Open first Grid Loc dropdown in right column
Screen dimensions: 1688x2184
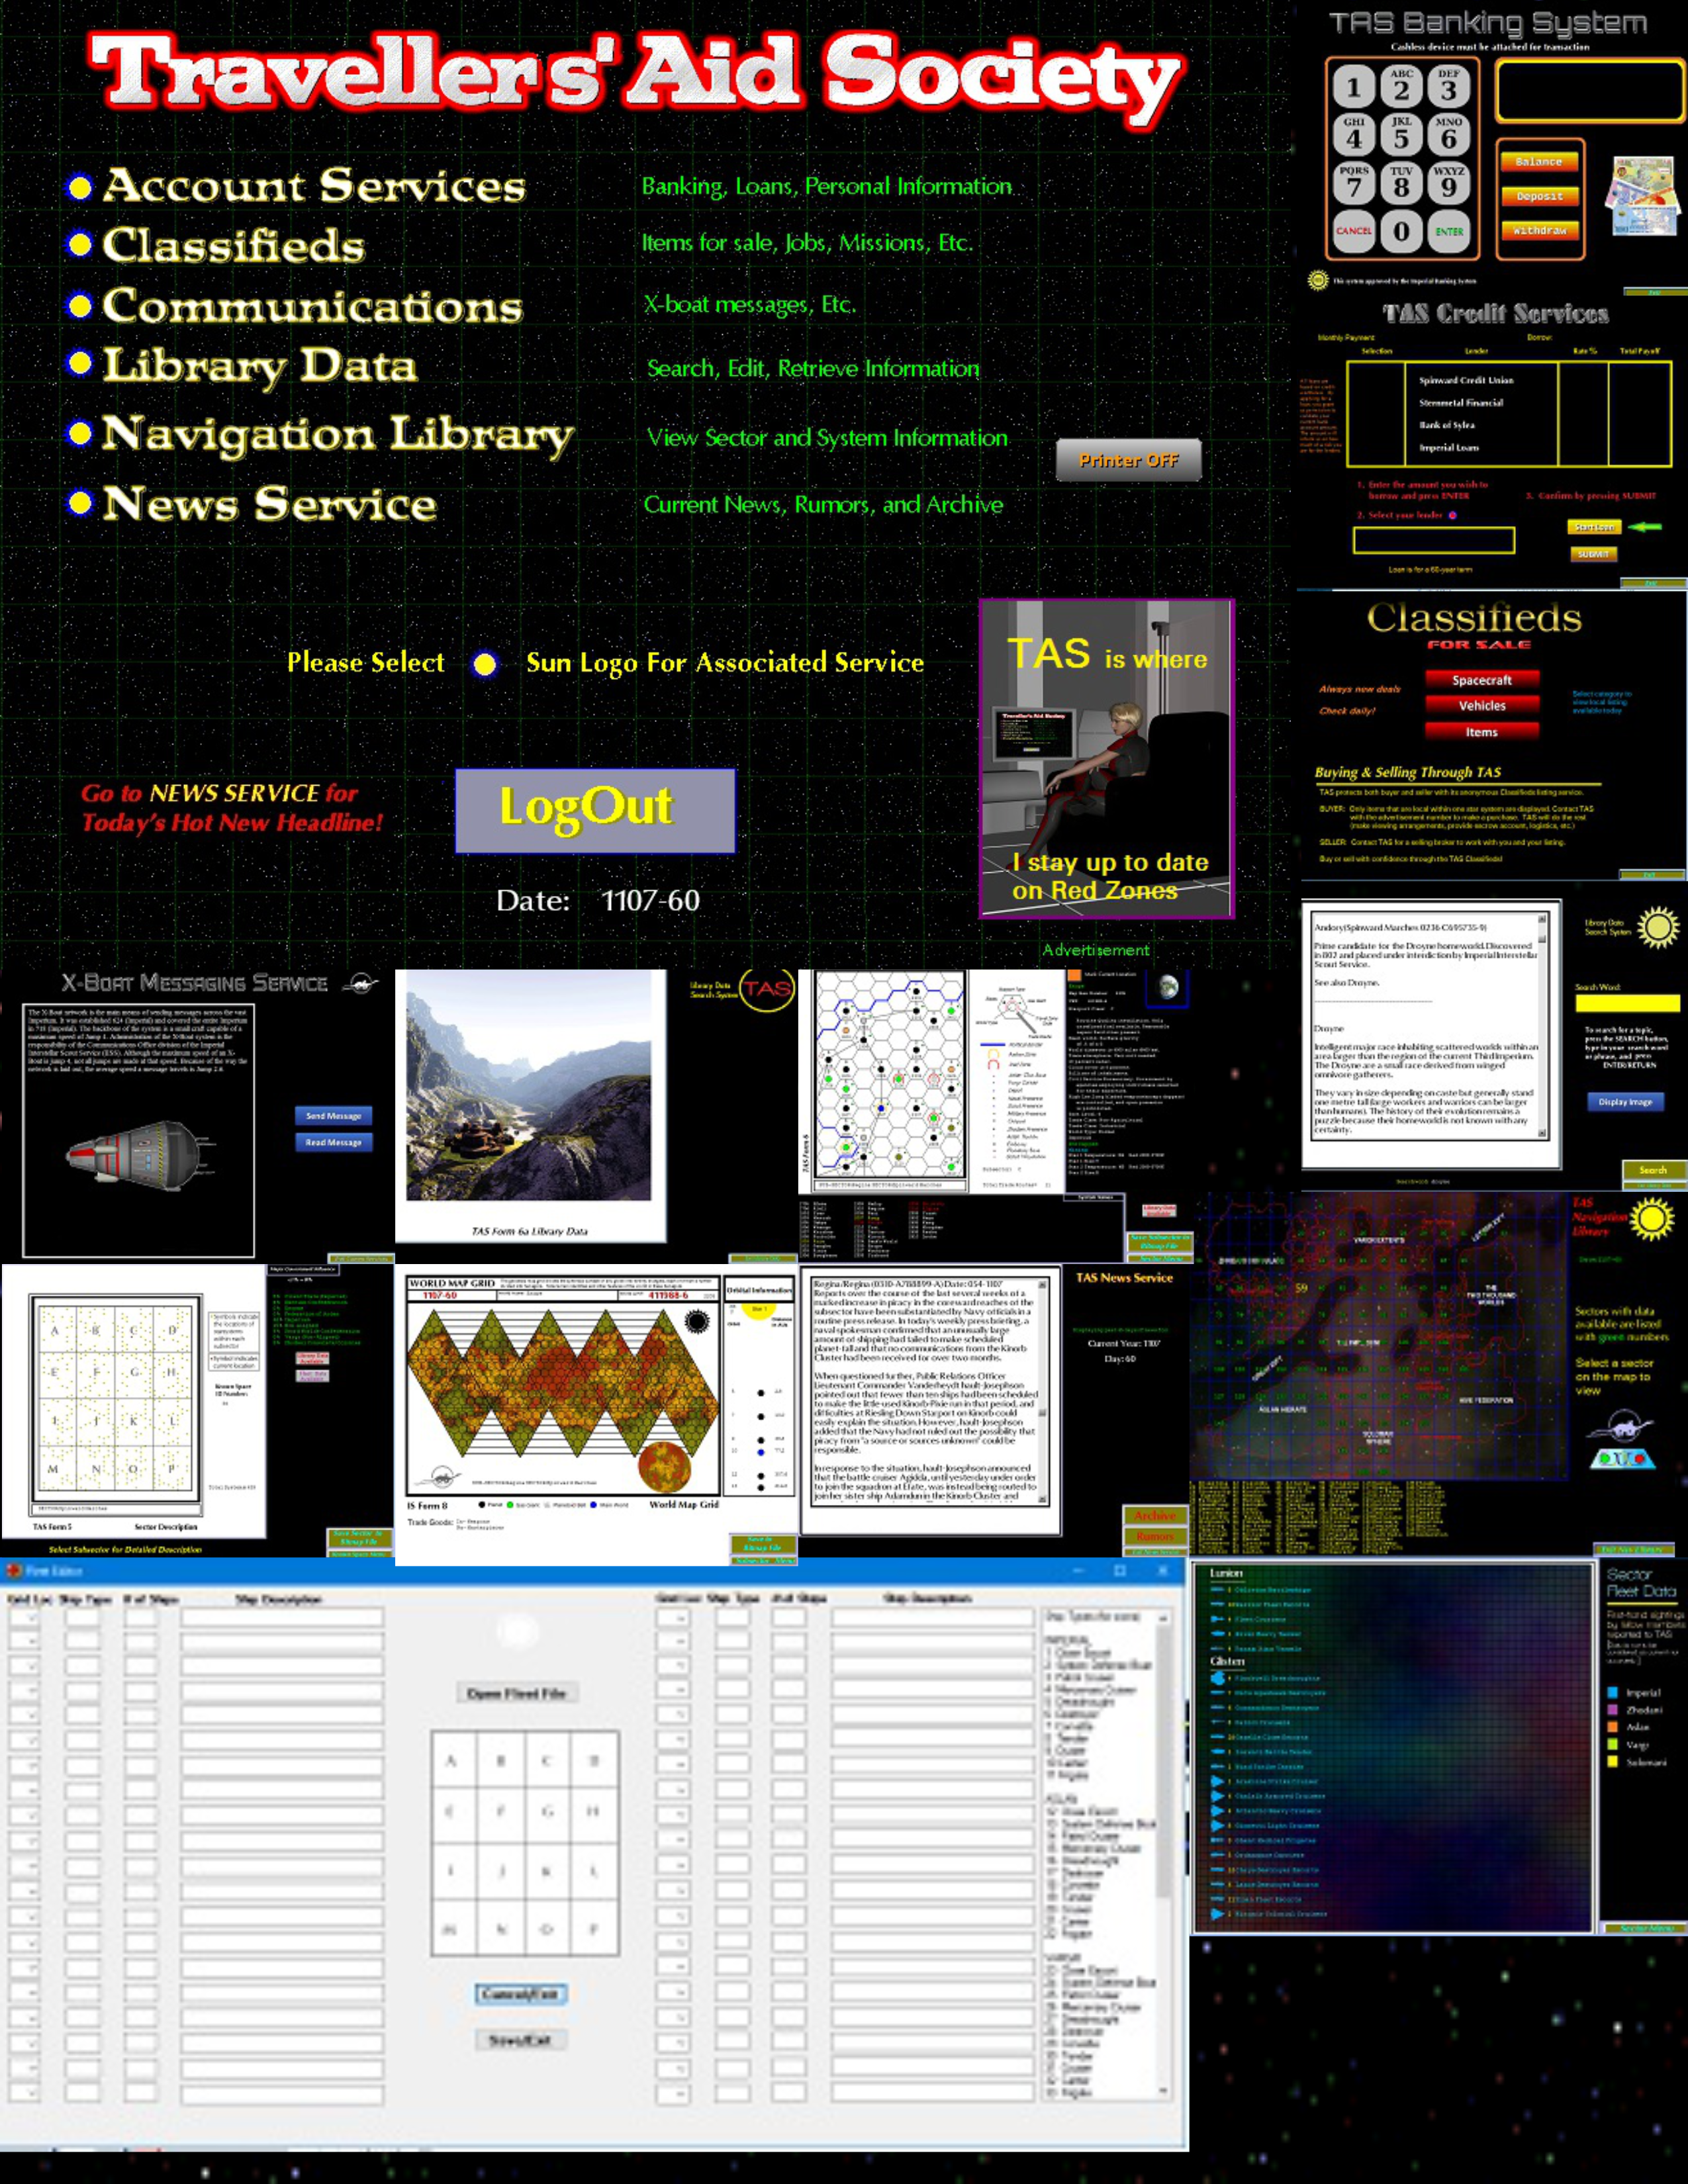tap(673, 1619)
